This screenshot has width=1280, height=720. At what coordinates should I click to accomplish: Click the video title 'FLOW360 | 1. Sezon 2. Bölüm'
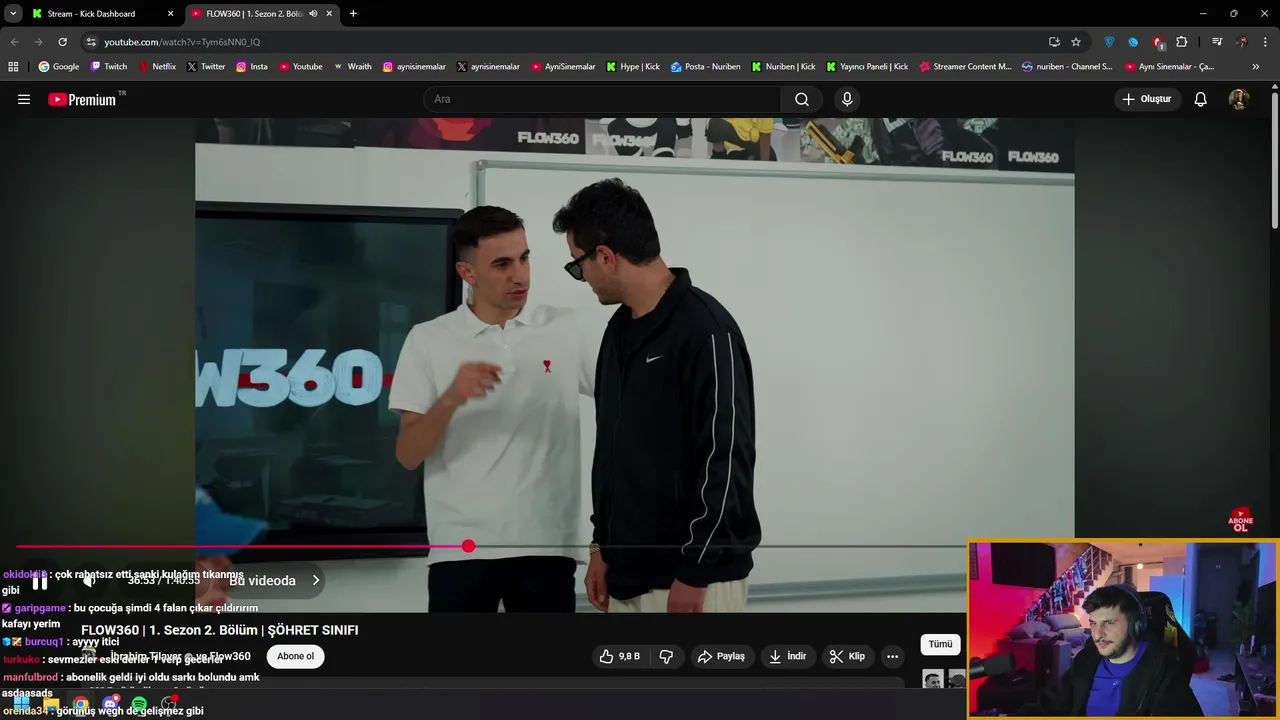click(219, 630)
